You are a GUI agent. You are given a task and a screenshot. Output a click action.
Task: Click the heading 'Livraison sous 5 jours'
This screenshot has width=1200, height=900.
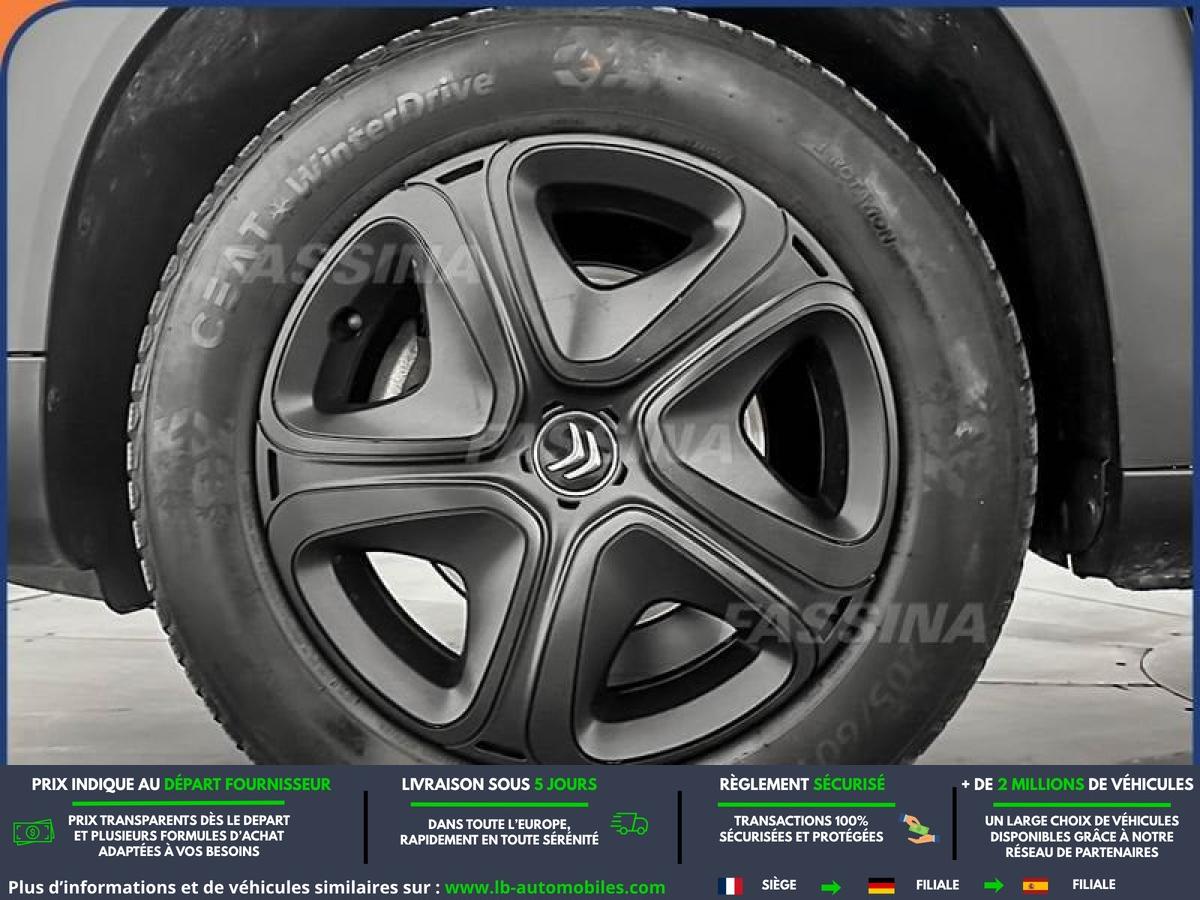click(x=499, y=784)
